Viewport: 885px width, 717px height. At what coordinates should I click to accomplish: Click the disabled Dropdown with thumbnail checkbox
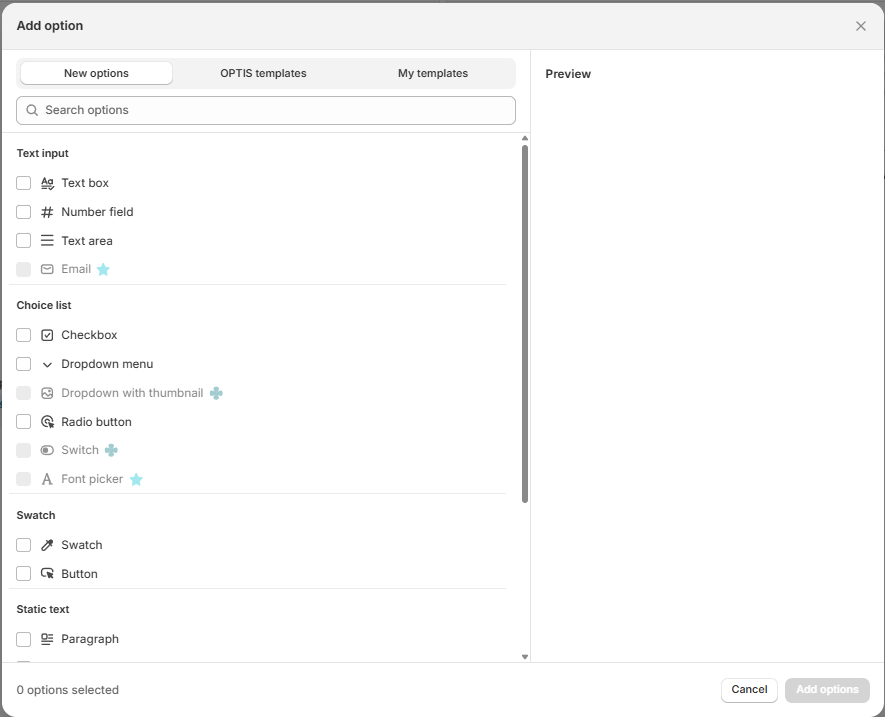click(24, 394)
